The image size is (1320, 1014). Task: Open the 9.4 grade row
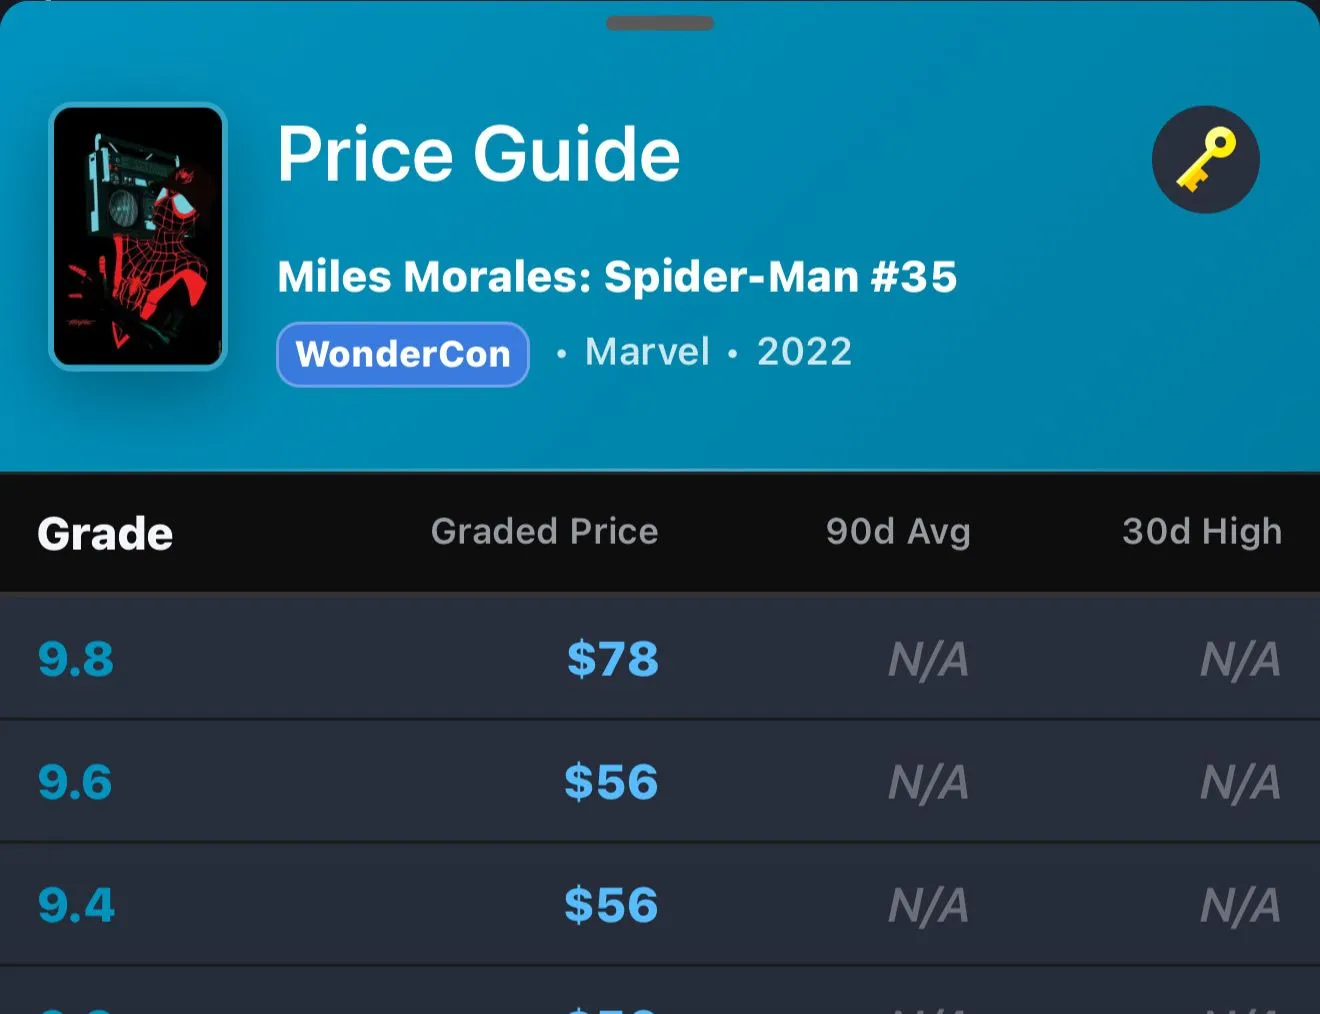(x=660, y=905)
